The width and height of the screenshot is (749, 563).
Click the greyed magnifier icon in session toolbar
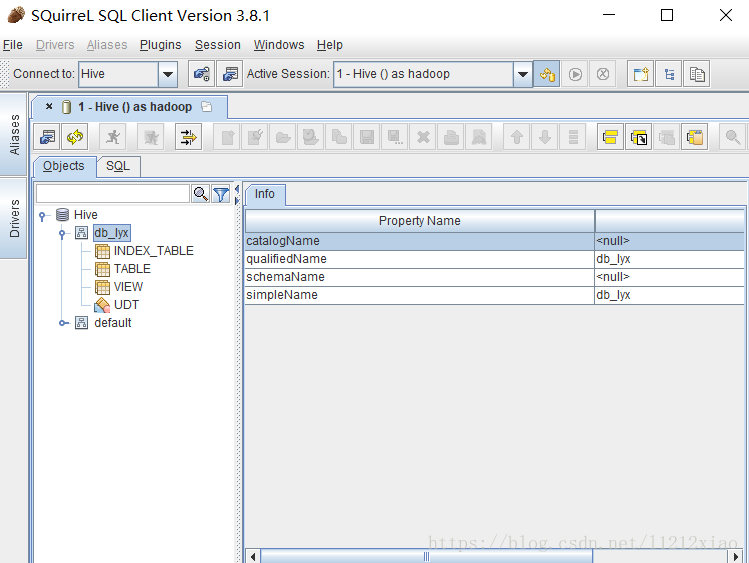[732, 138]
